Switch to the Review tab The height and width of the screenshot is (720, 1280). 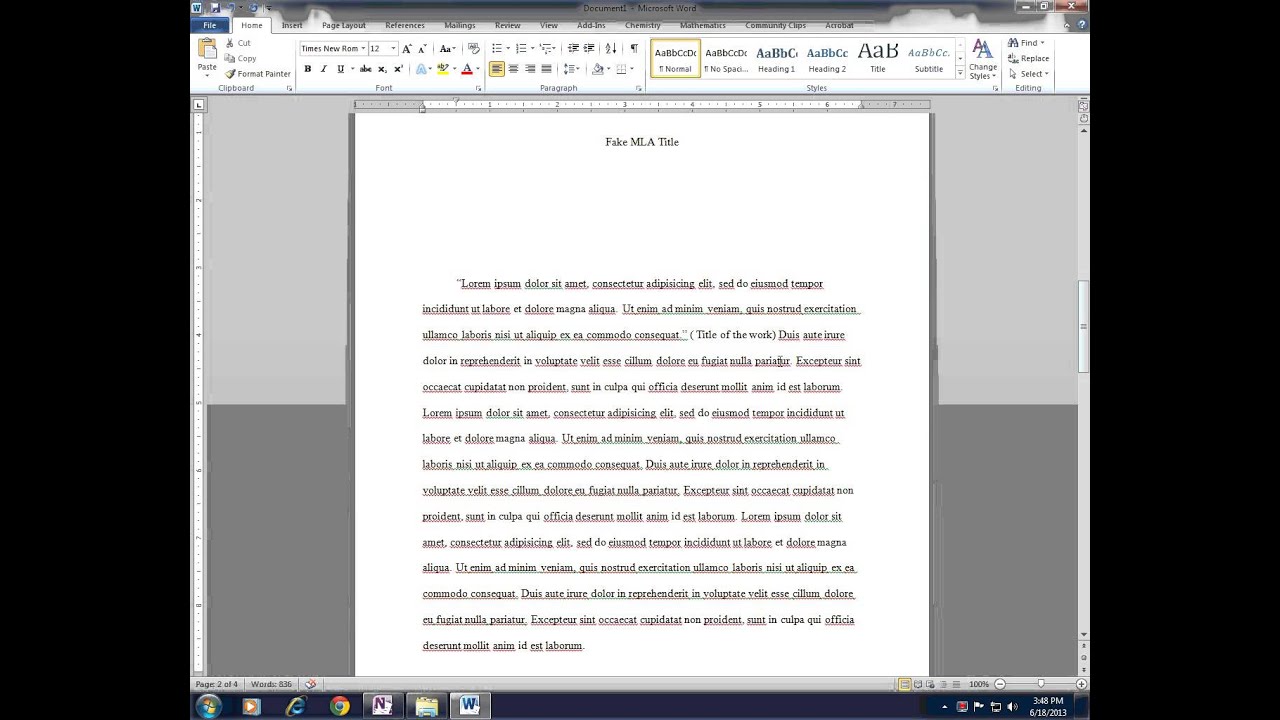507,25
